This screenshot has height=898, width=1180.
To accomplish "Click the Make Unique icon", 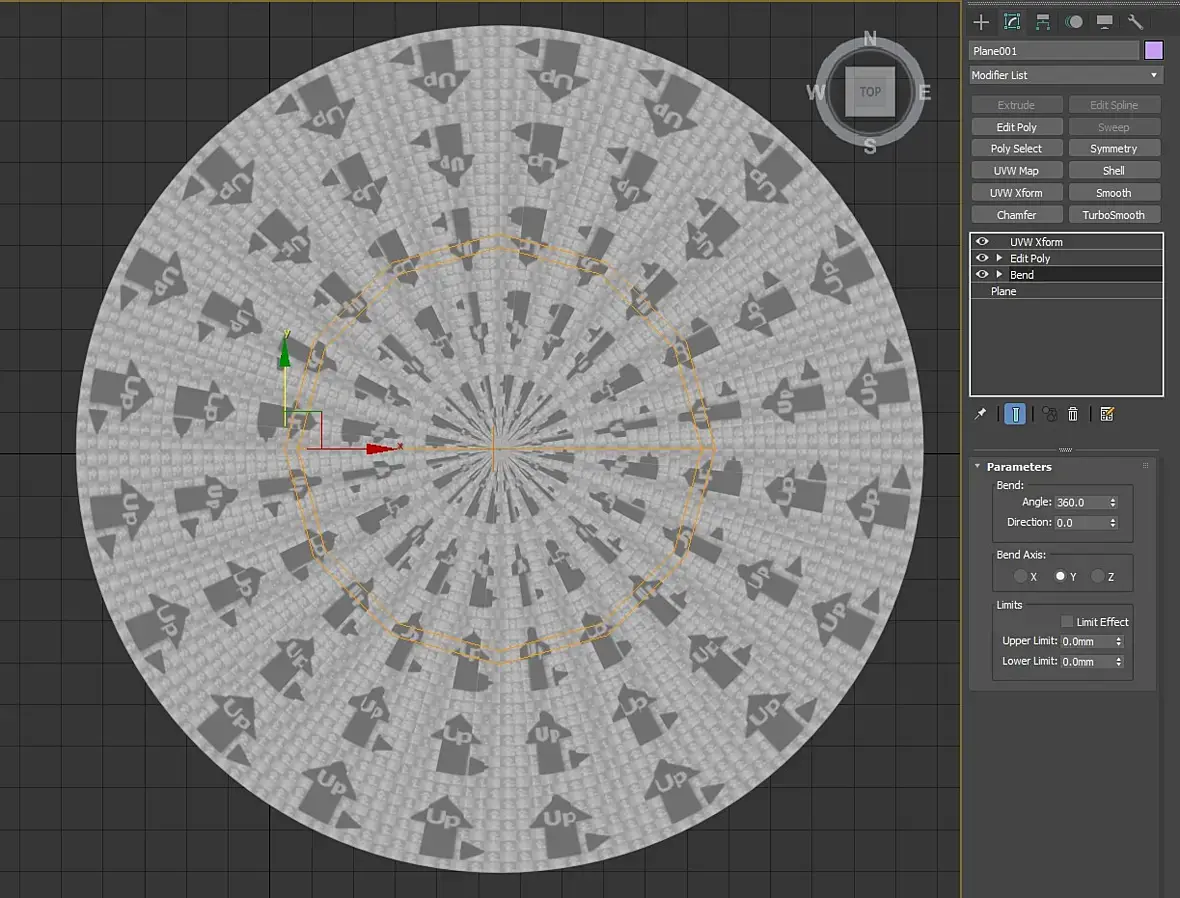I will (1049, 414).
